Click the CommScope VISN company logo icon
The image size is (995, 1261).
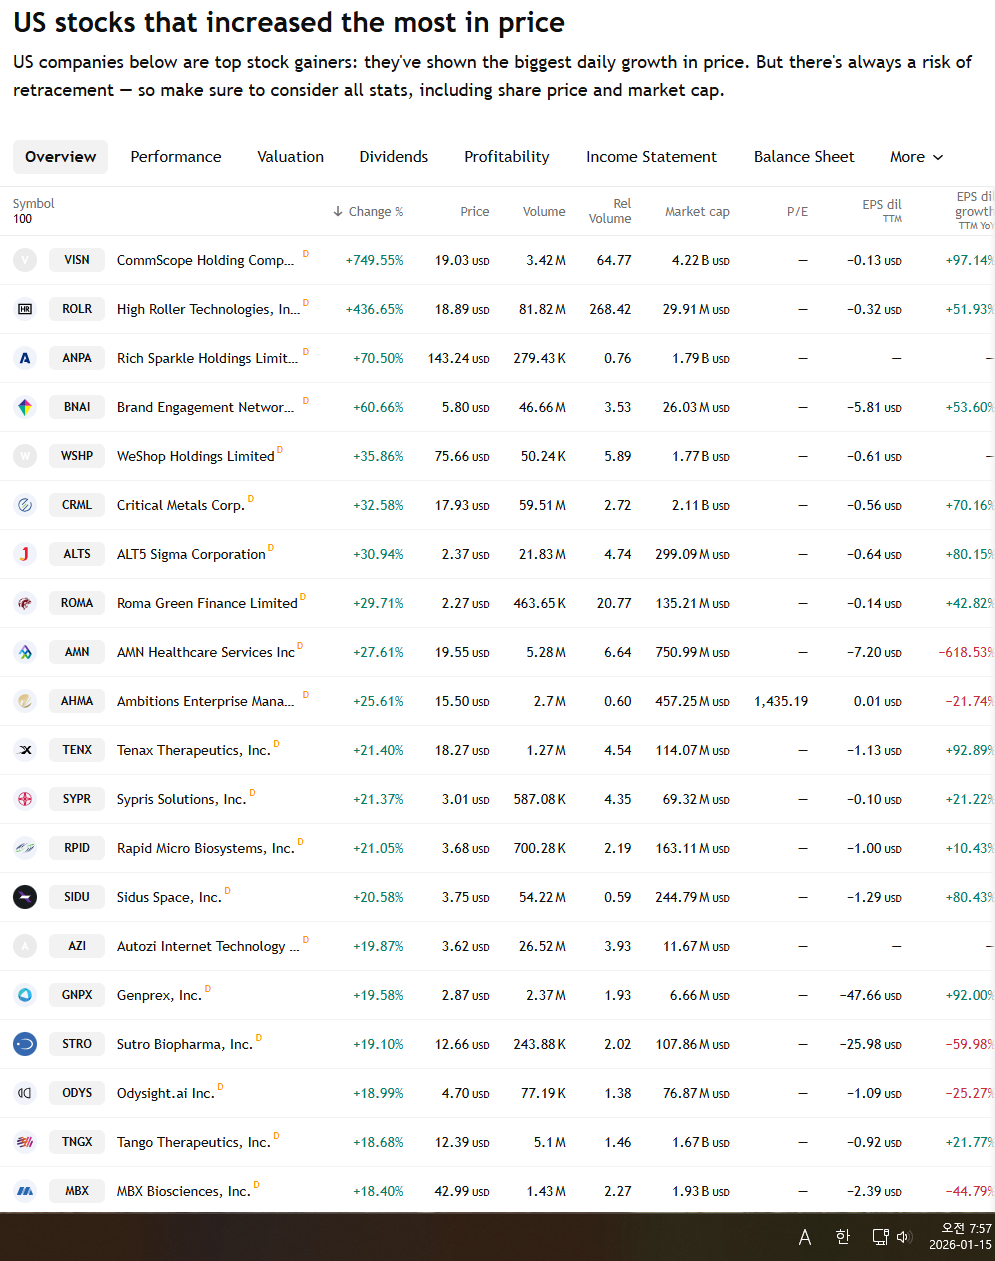point(25,260)
